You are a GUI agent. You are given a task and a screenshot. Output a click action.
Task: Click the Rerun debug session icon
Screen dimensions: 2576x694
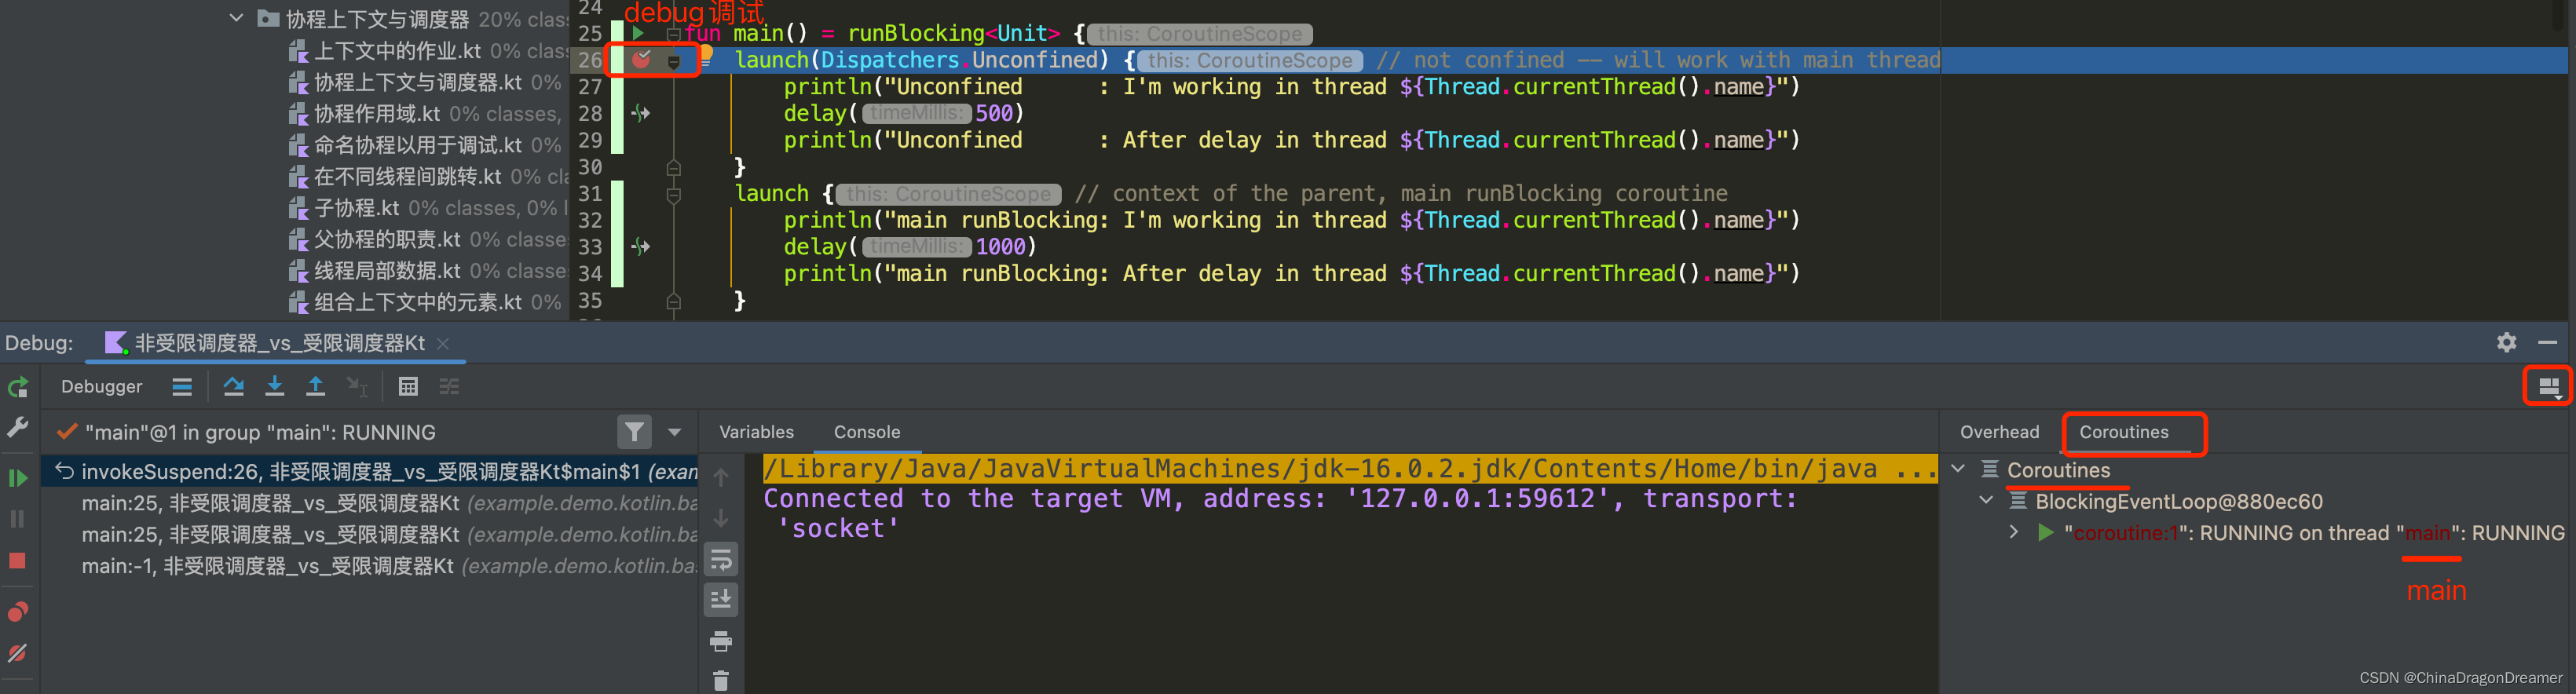coord(18,387)
